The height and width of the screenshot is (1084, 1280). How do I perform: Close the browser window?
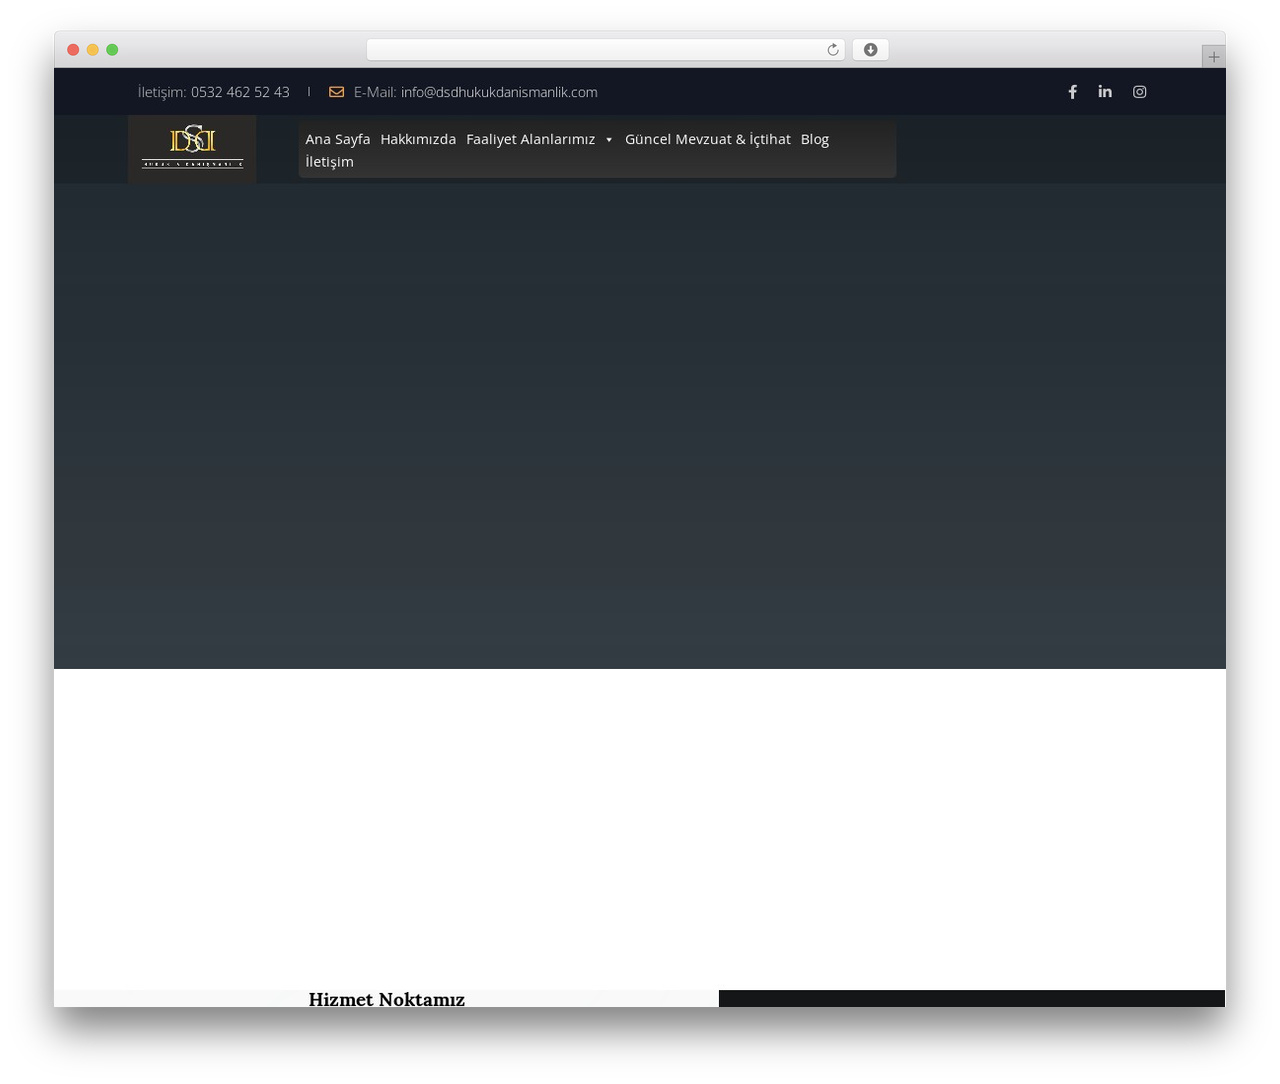point(73,50)
